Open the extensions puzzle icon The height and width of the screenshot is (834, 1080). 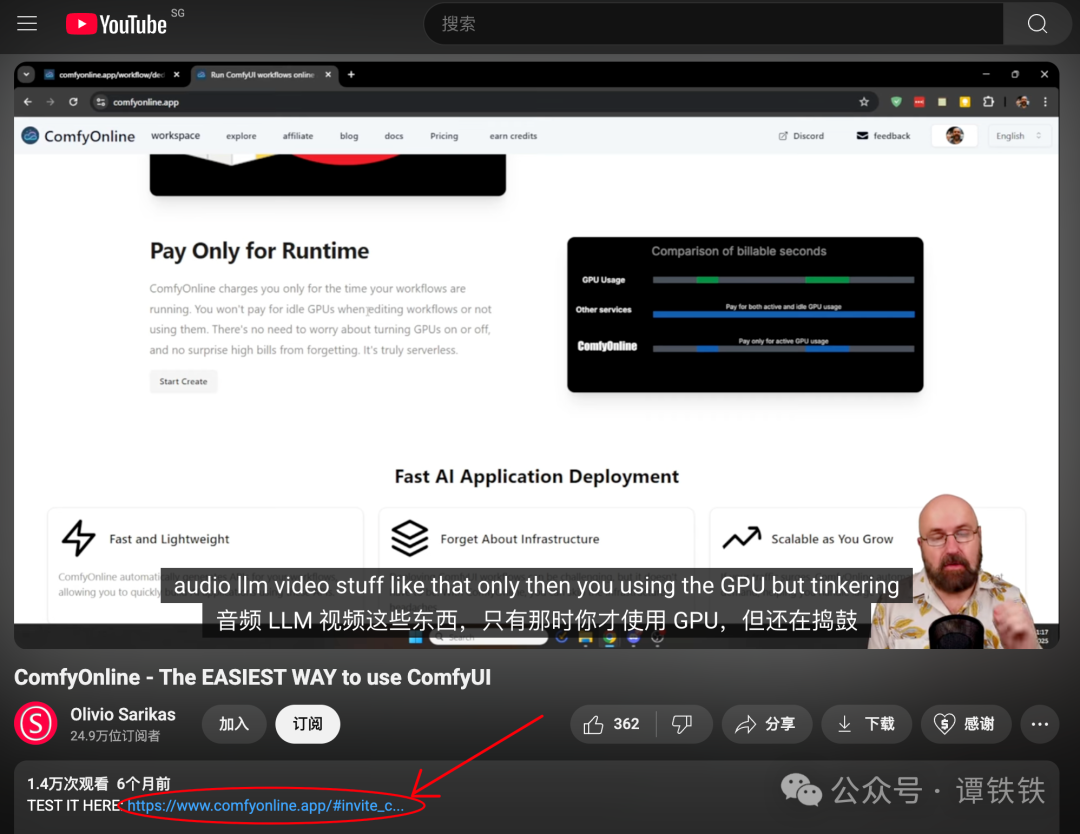[988, 102]
